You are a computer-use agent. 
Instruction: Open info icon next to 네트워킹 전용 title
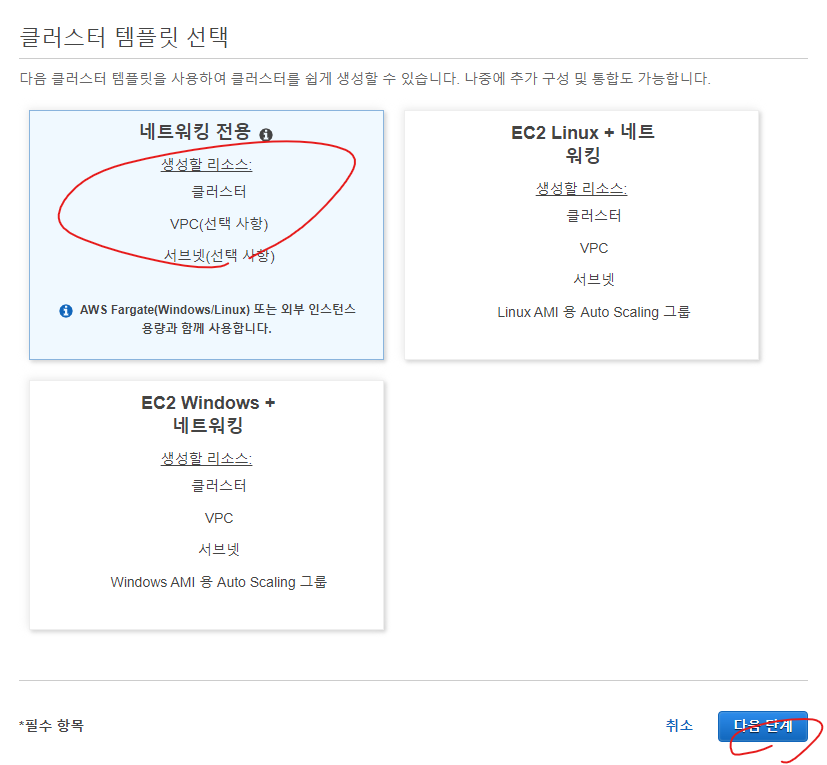[266, 135]
